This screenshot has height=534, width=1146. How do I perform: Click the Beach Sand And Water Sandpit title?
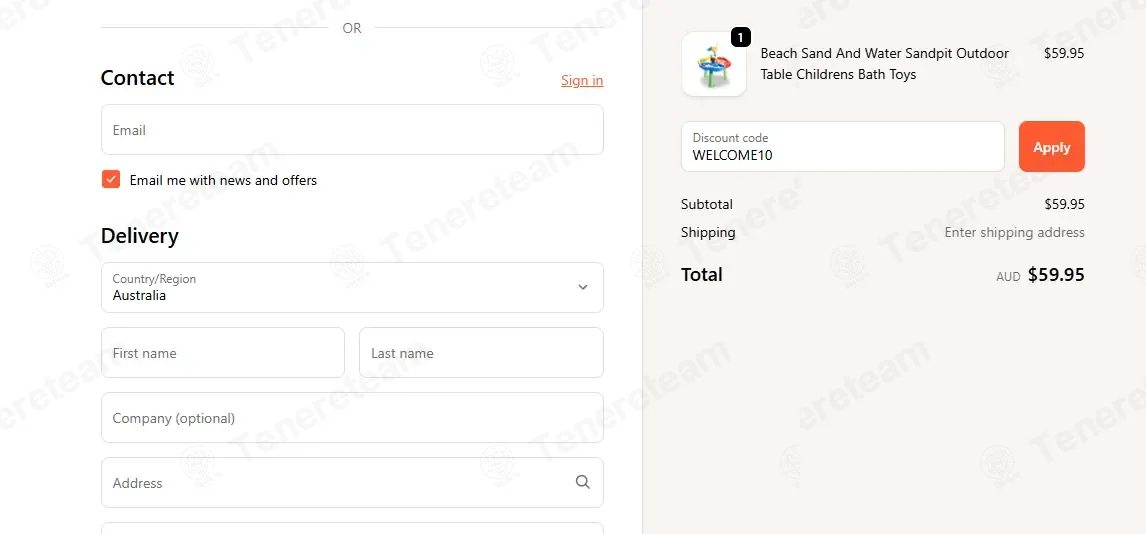click(x=884, y=64)
